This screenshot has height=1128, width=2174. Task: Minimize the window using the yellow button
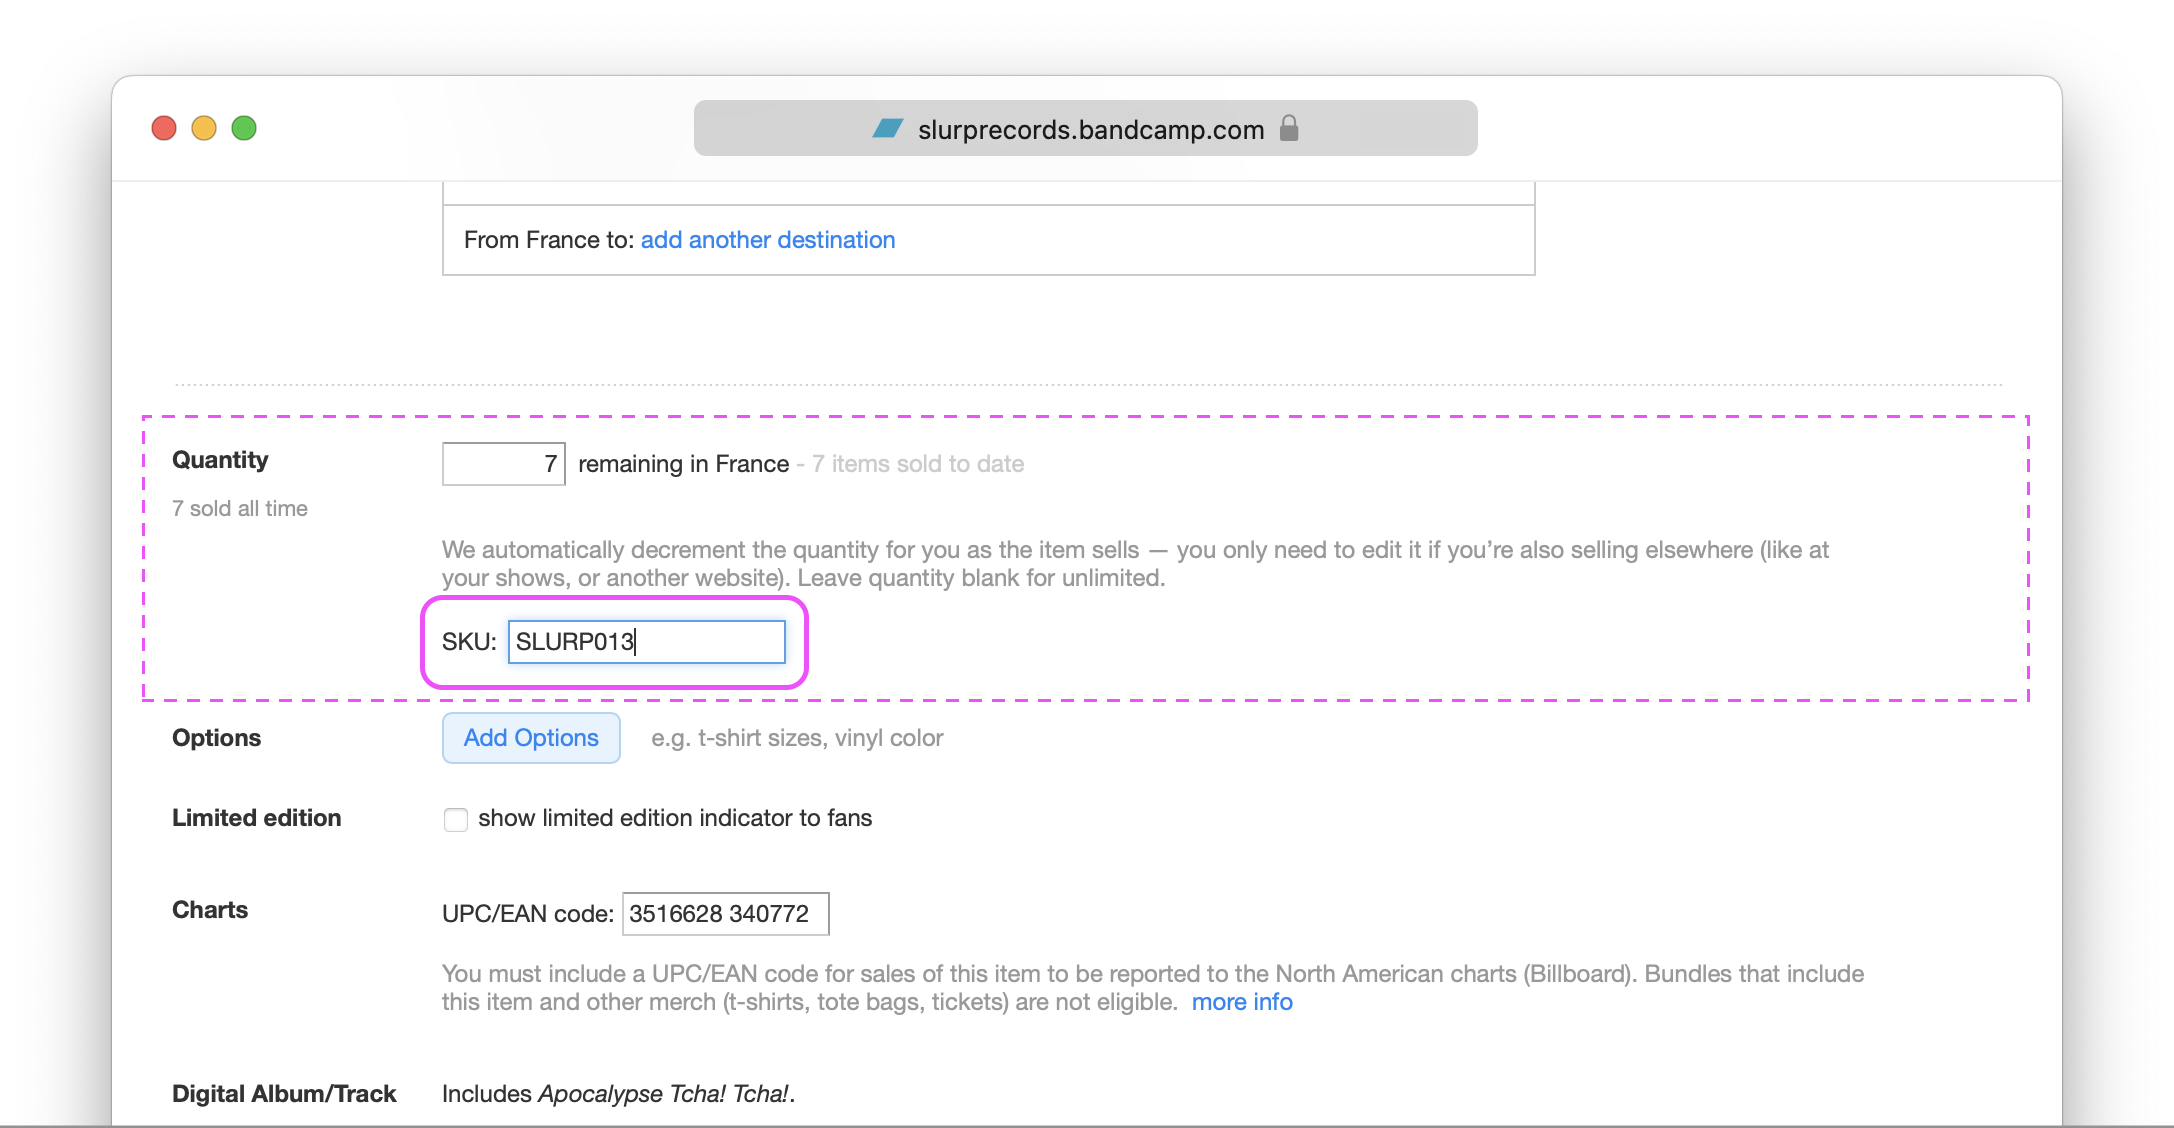click(204, 129)
